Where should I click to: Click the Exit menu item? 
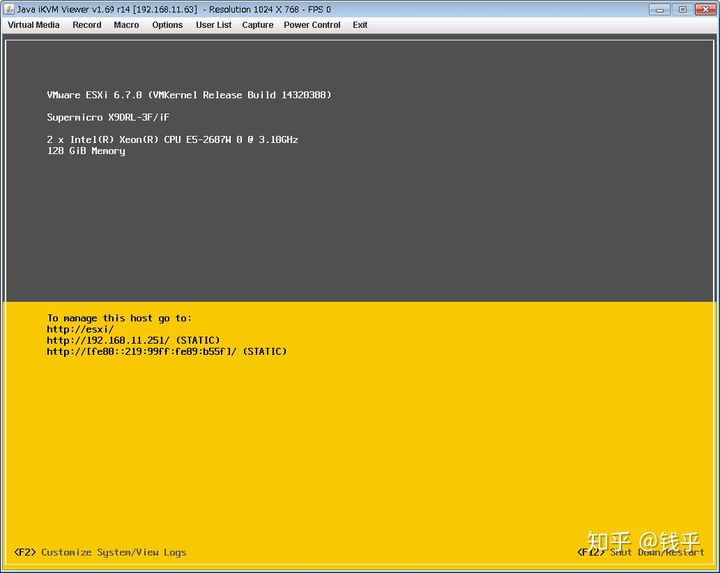[x=360, y=25]
